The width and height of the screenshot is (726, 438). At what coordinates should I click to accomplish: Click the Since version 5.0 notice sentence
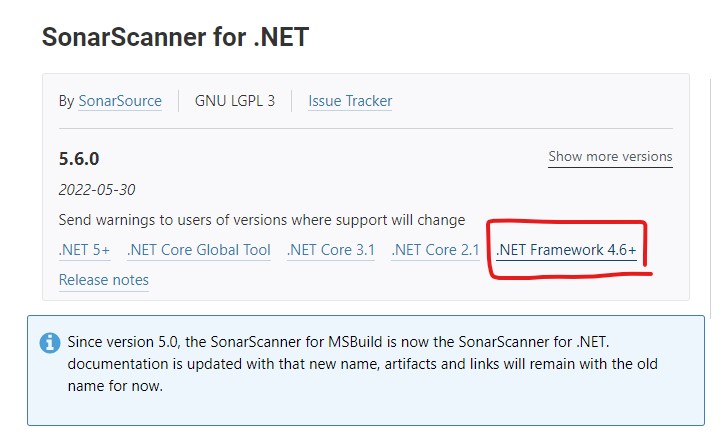[338, 342]
